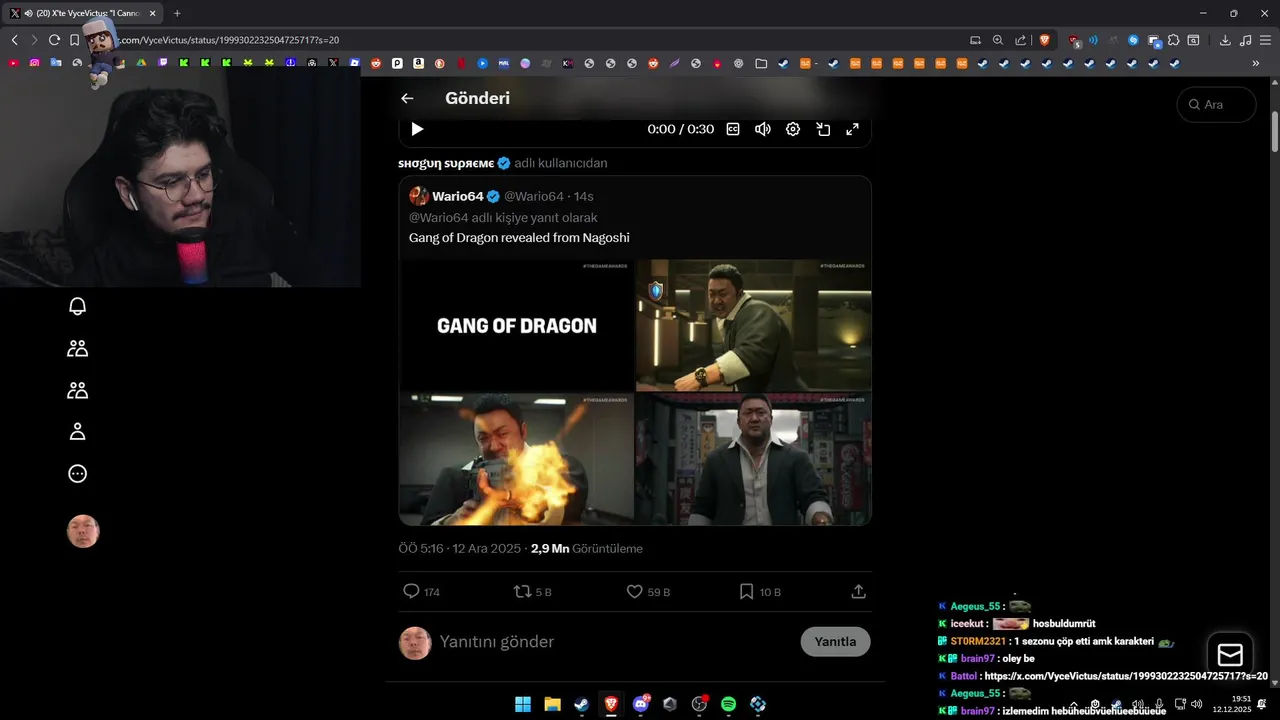1280x720 pixels.
Task: Click the post date 12 Ara 2025
Action: tap(486, 548)
